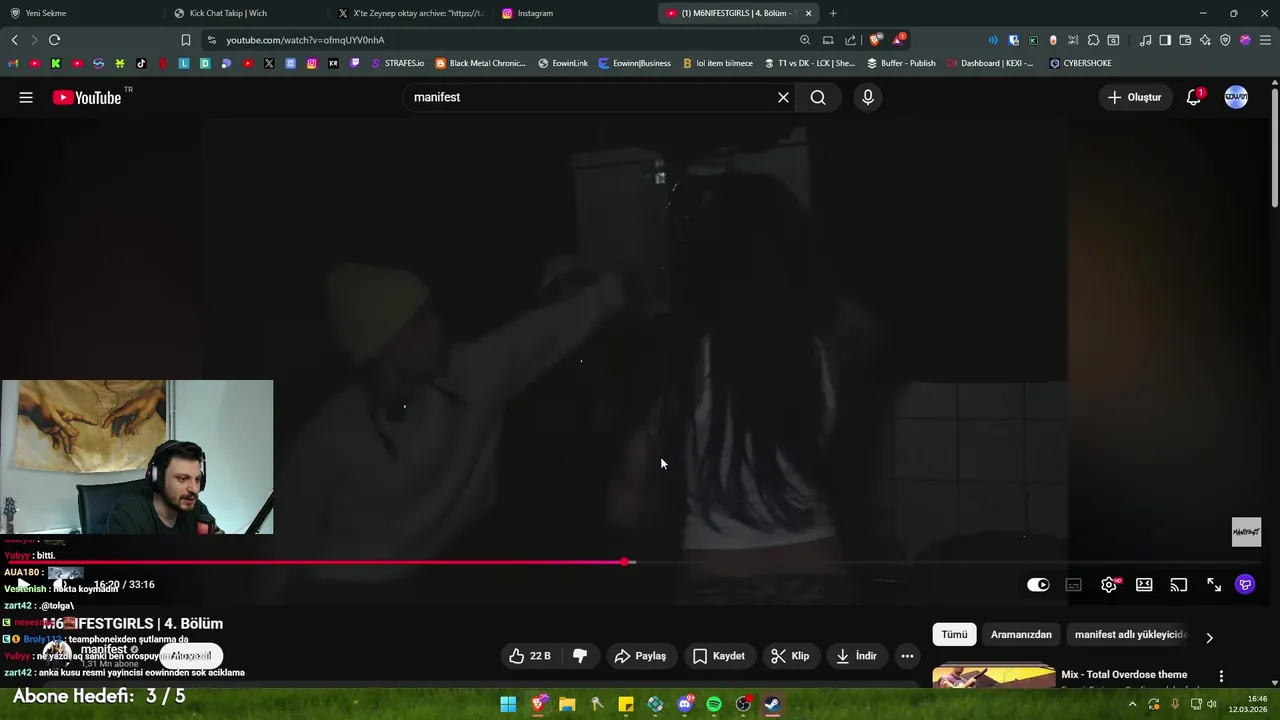Open Mix - Total Overdose theme thumbnail

(x=994, y=677)
